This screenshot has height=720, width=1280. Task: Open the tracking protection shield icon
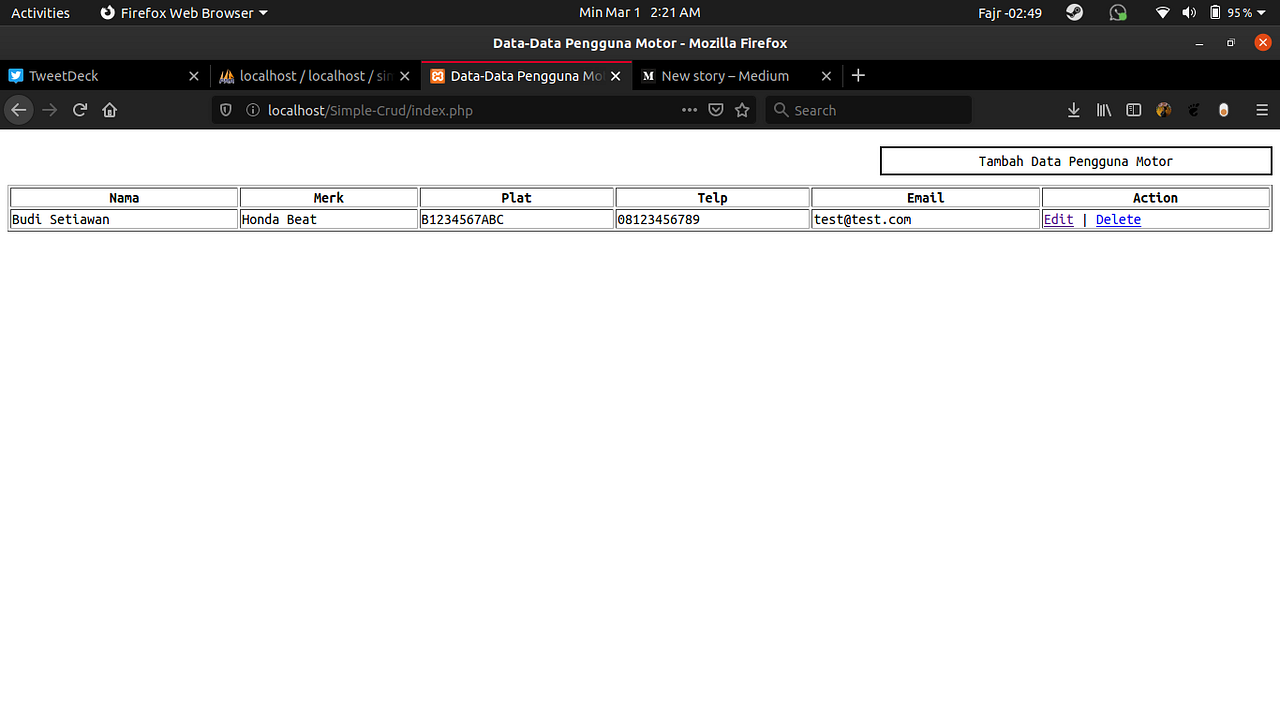[225, 110]
